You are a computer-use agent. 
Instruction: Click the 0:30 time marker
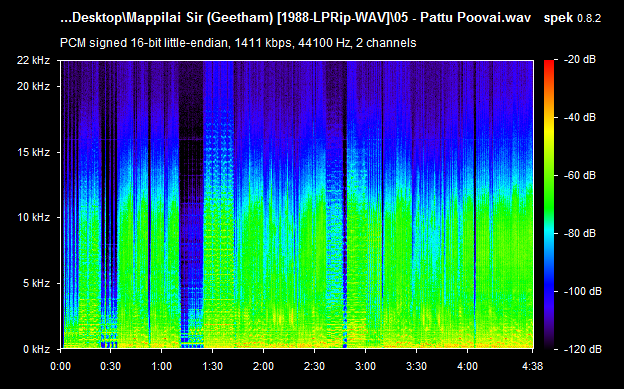click(111, 366)
